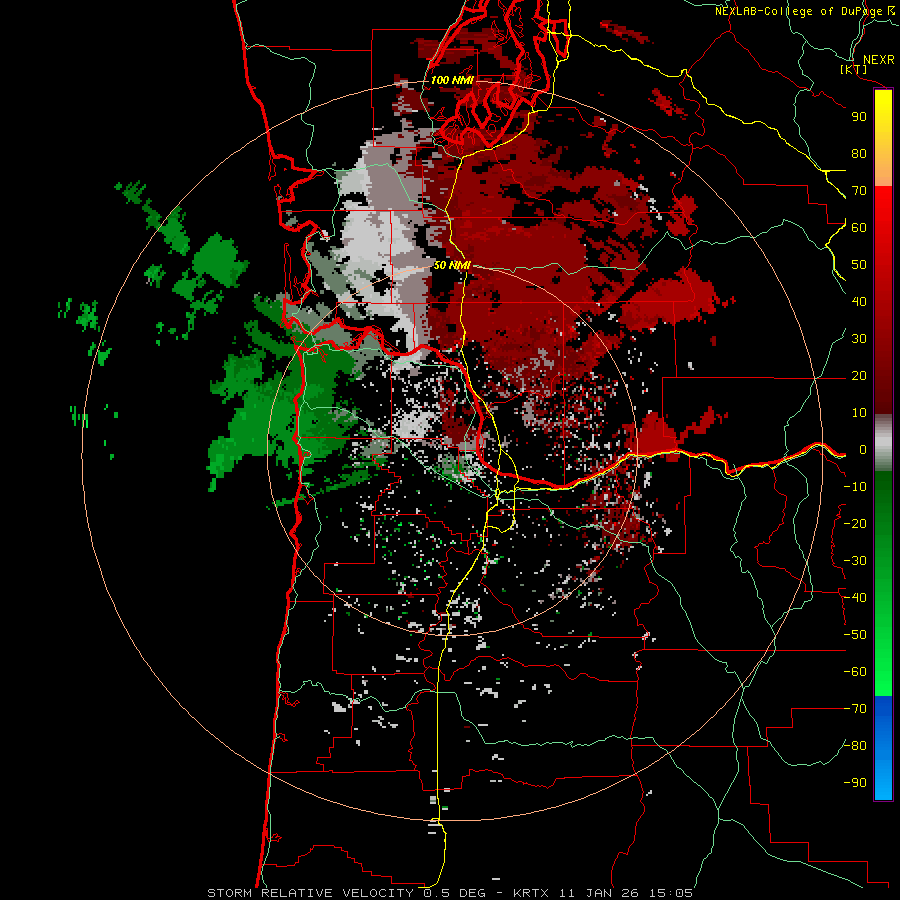
Task: Click the "10" velocity scale value
Action: (859, 413)
